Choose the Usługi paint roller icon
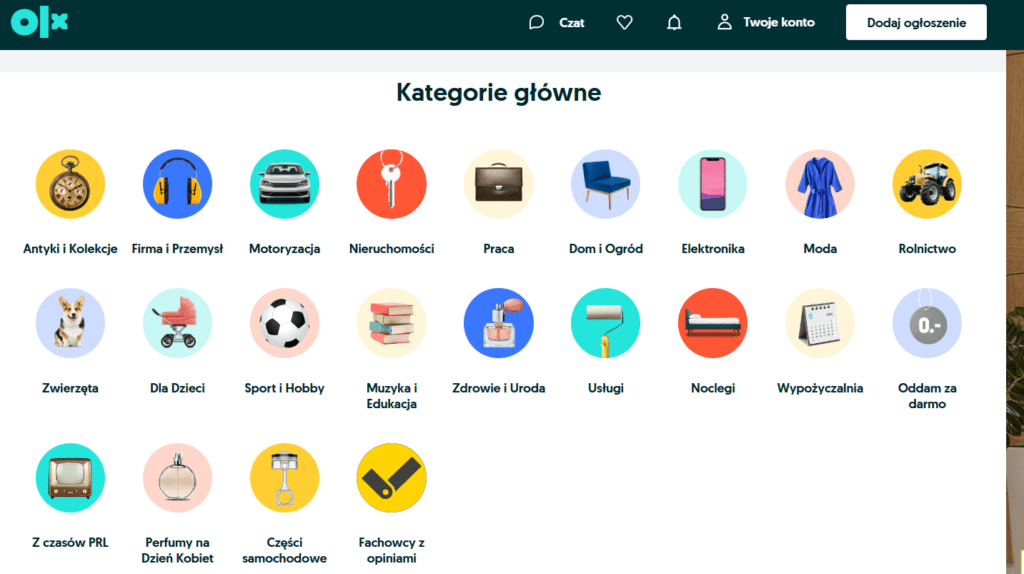1024x574 pixels. pyautogui.click(x=605, y=323)
